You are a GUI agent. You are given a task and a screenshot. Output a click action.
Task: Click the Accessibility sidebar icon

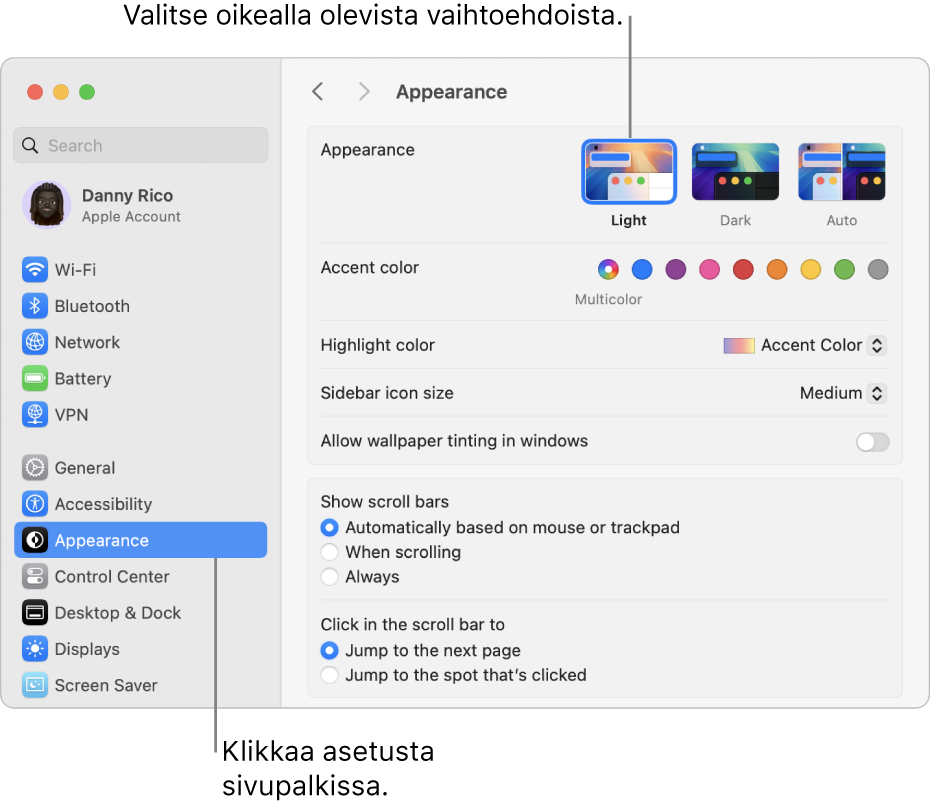point(34,504)
